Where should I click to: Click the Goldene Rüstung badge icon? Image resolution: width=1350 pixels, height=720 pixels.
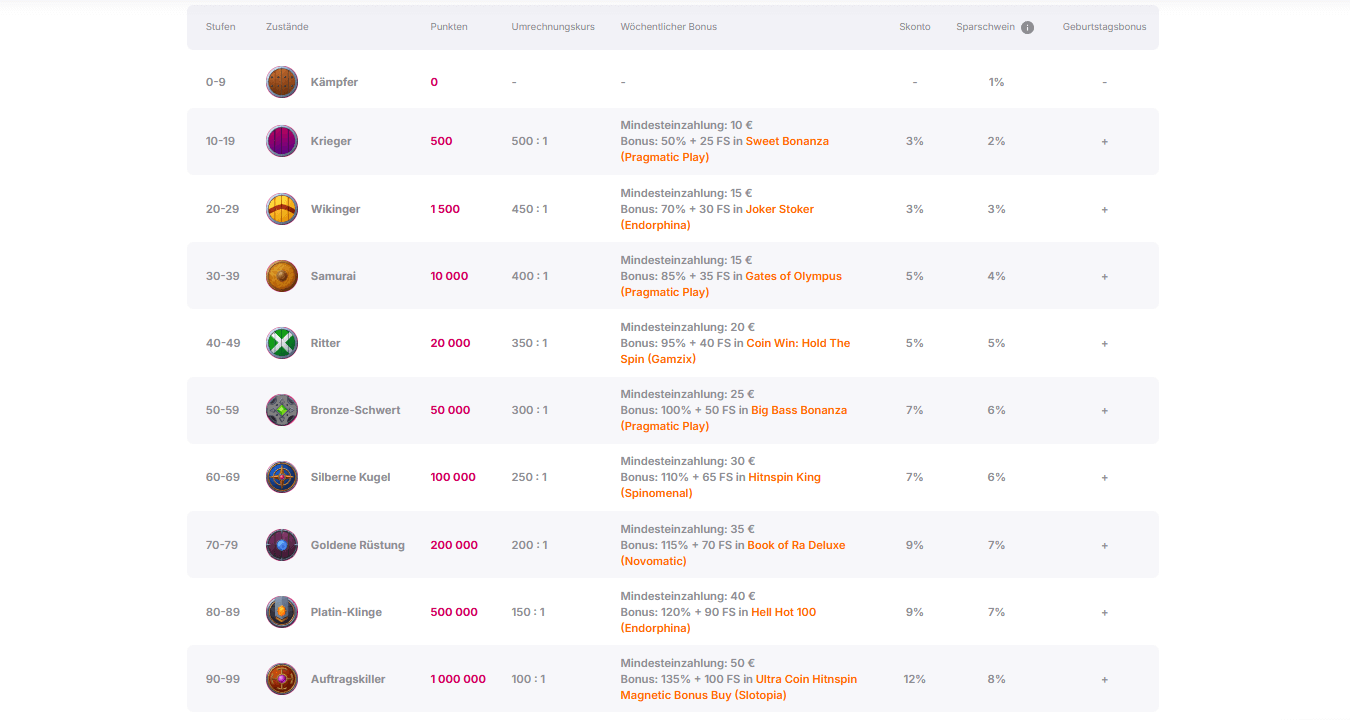point(282,545)
